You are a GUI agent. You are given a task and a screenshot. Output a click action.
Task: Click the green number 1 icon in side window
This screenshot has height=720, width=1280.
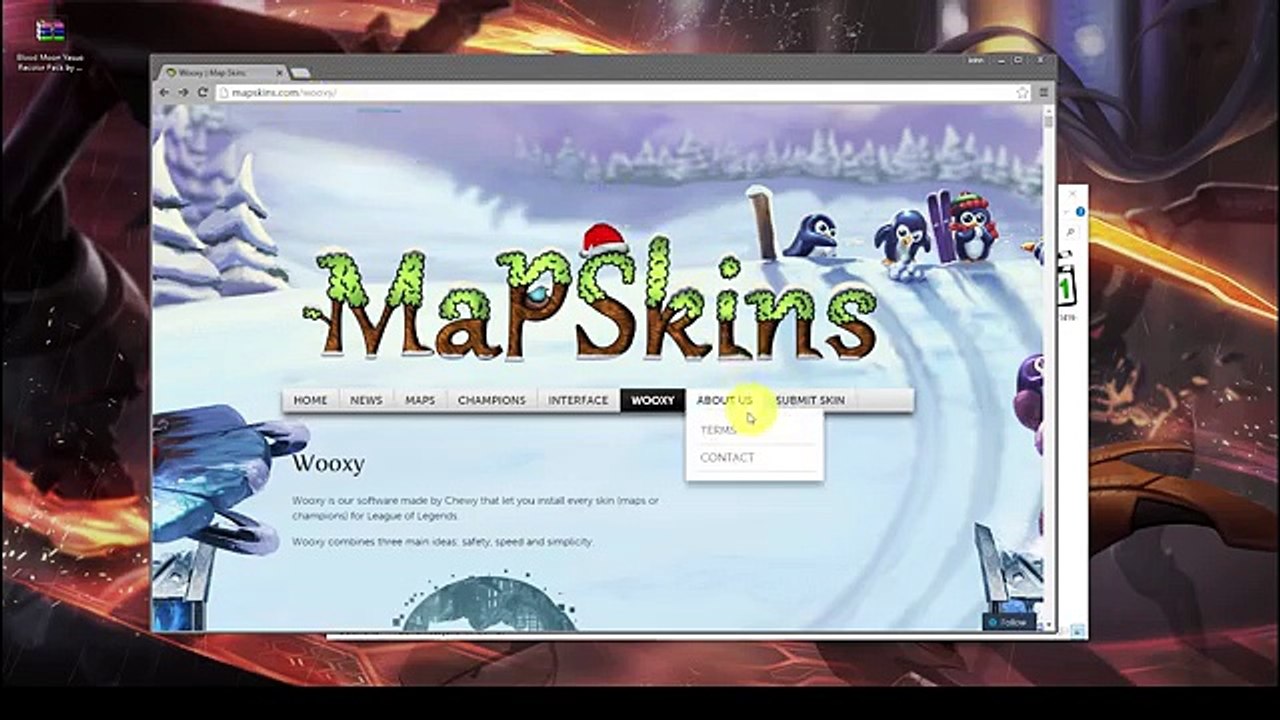(1065, 289)
